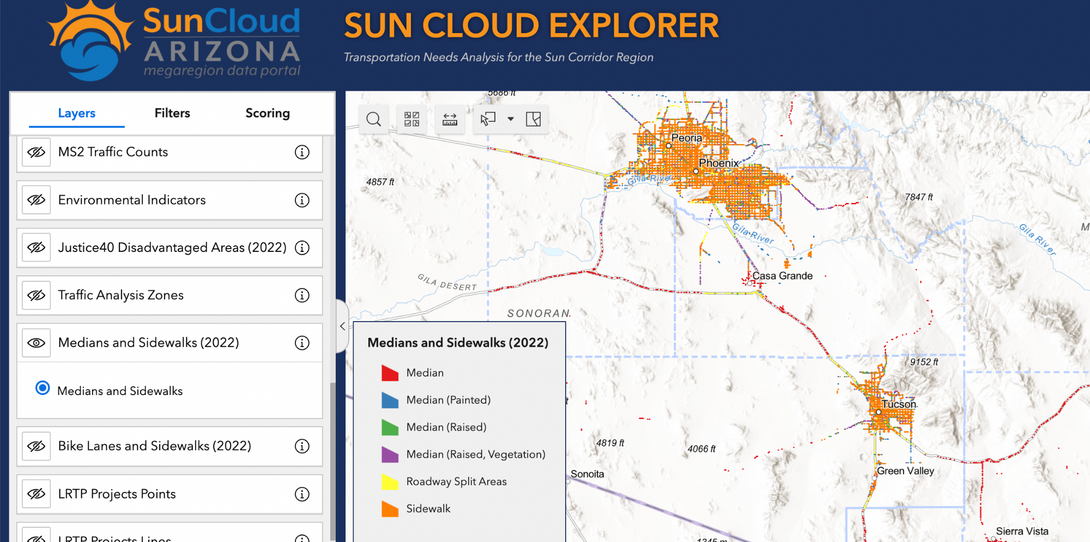Click the LRTP Projects Points label
Image resolution: width=1090 pixels, height=542 pixels.
(x=117, y=494)
